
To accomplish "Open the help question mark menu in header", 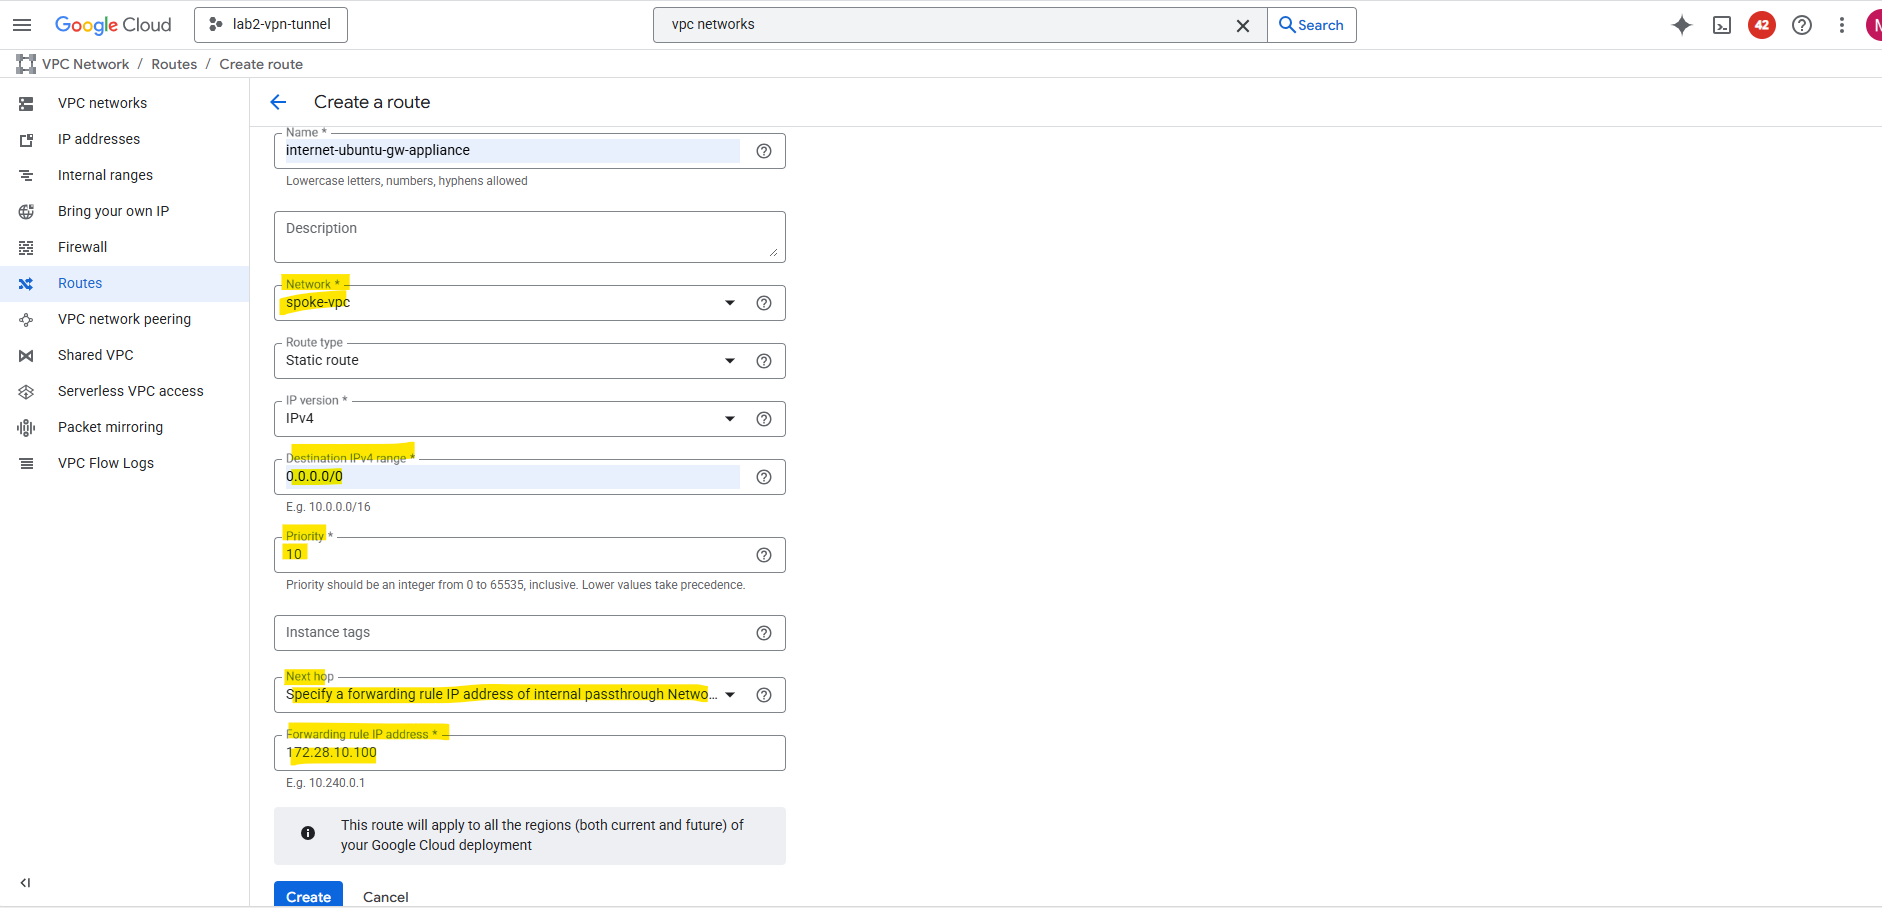I will 1802,26.
